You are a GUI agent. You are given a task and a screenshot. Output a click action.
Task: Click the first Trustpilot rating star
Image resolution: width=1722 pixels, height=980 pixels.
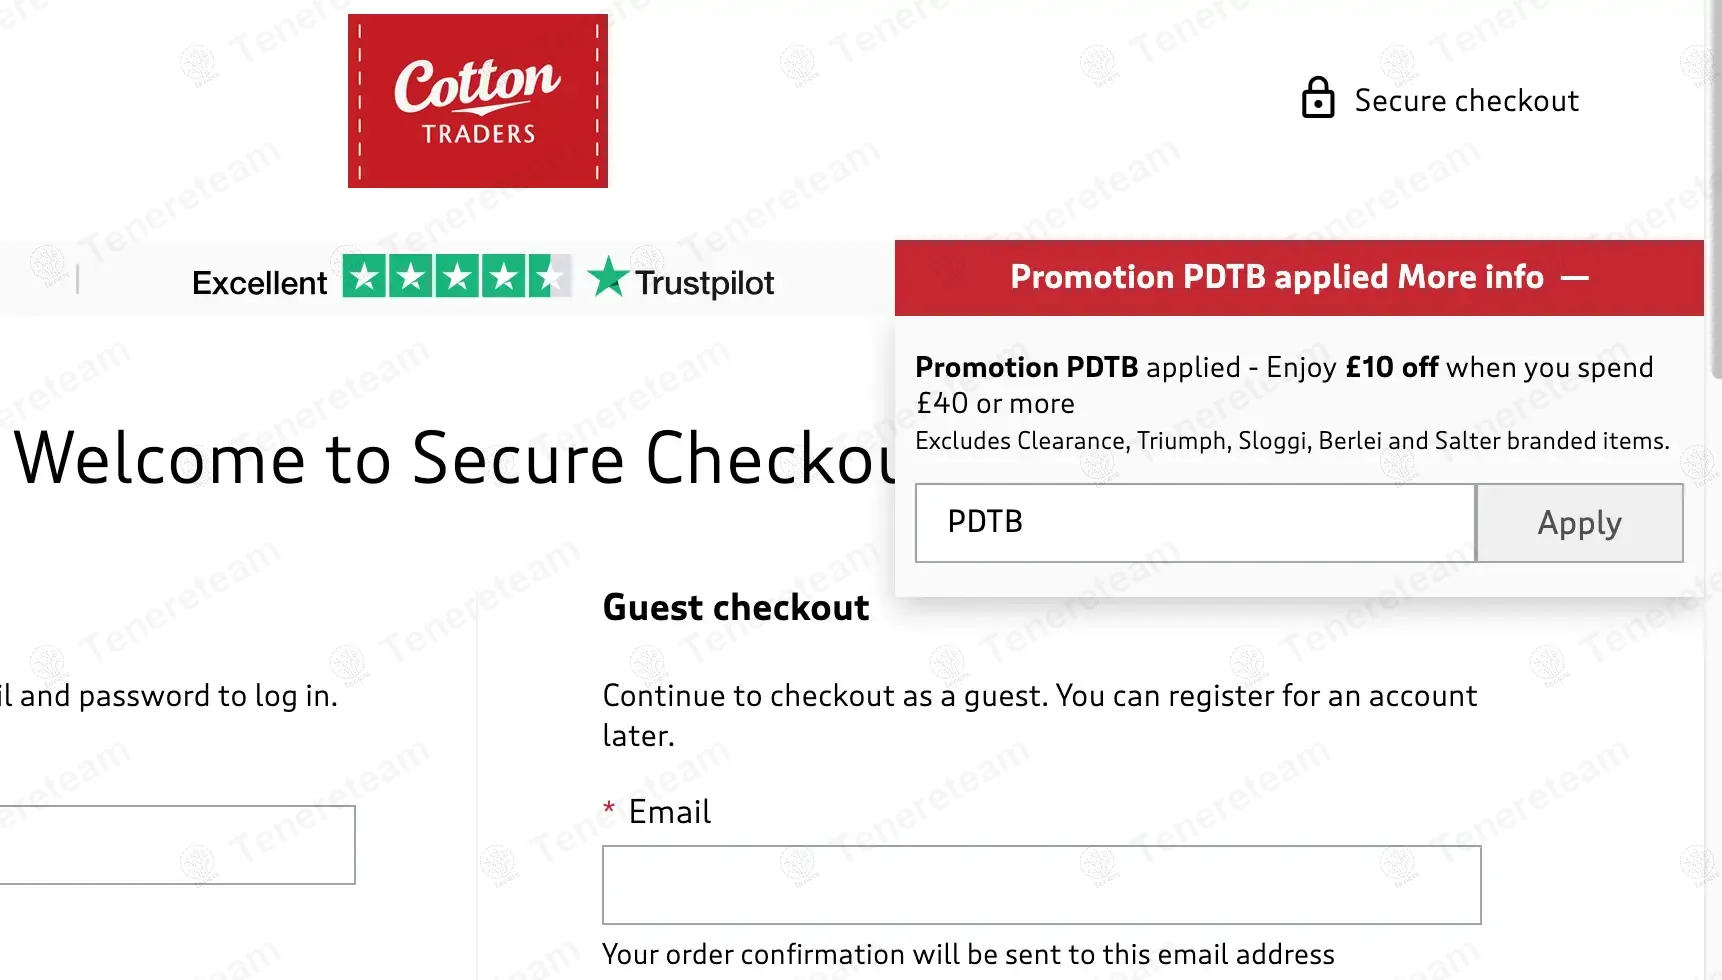point(365,277)
